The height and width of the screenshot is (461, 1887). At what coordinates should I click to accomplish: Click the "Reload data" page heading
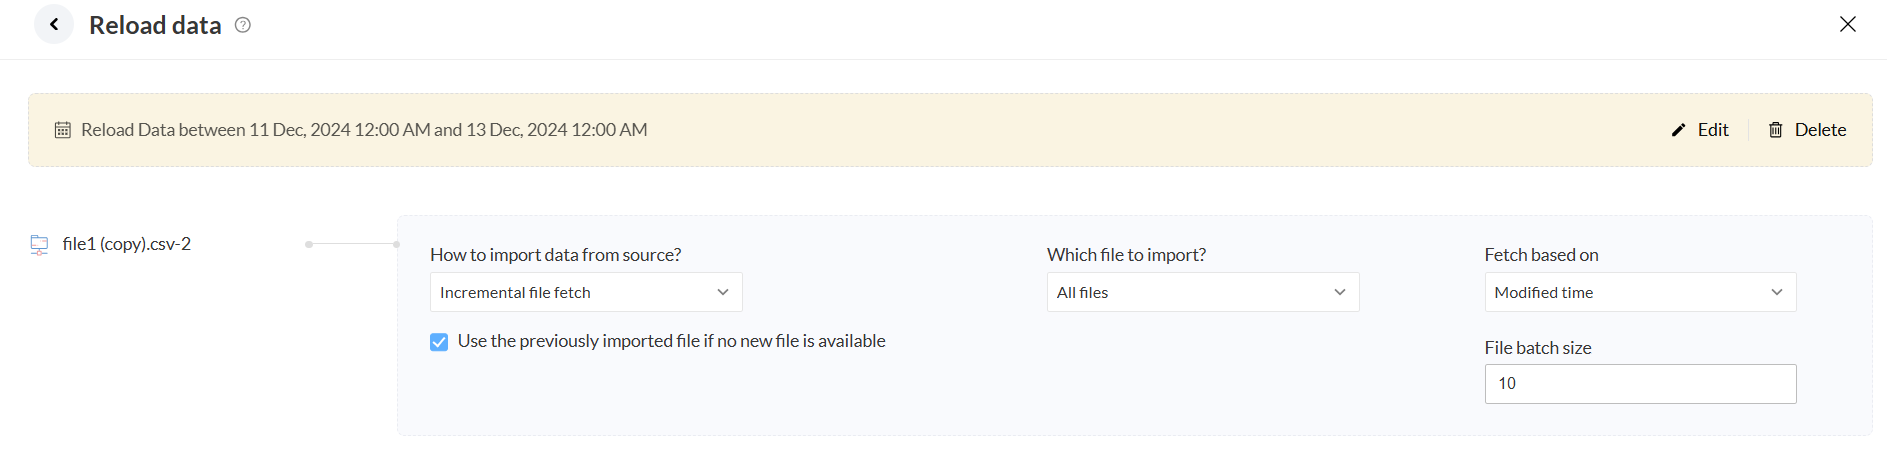tap(155, 26)
